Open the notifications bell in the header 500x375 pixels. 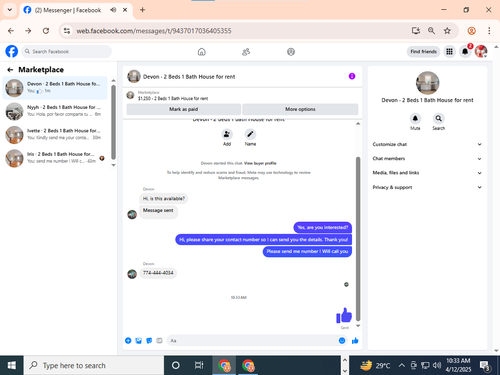pos(465,51)
